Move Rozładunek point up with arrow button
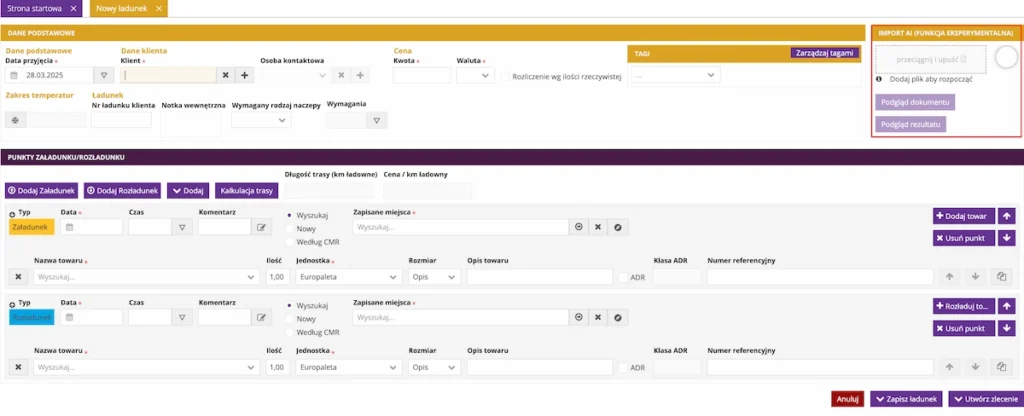This screenshot has height=416, width=1024. tap(1006, 306)
